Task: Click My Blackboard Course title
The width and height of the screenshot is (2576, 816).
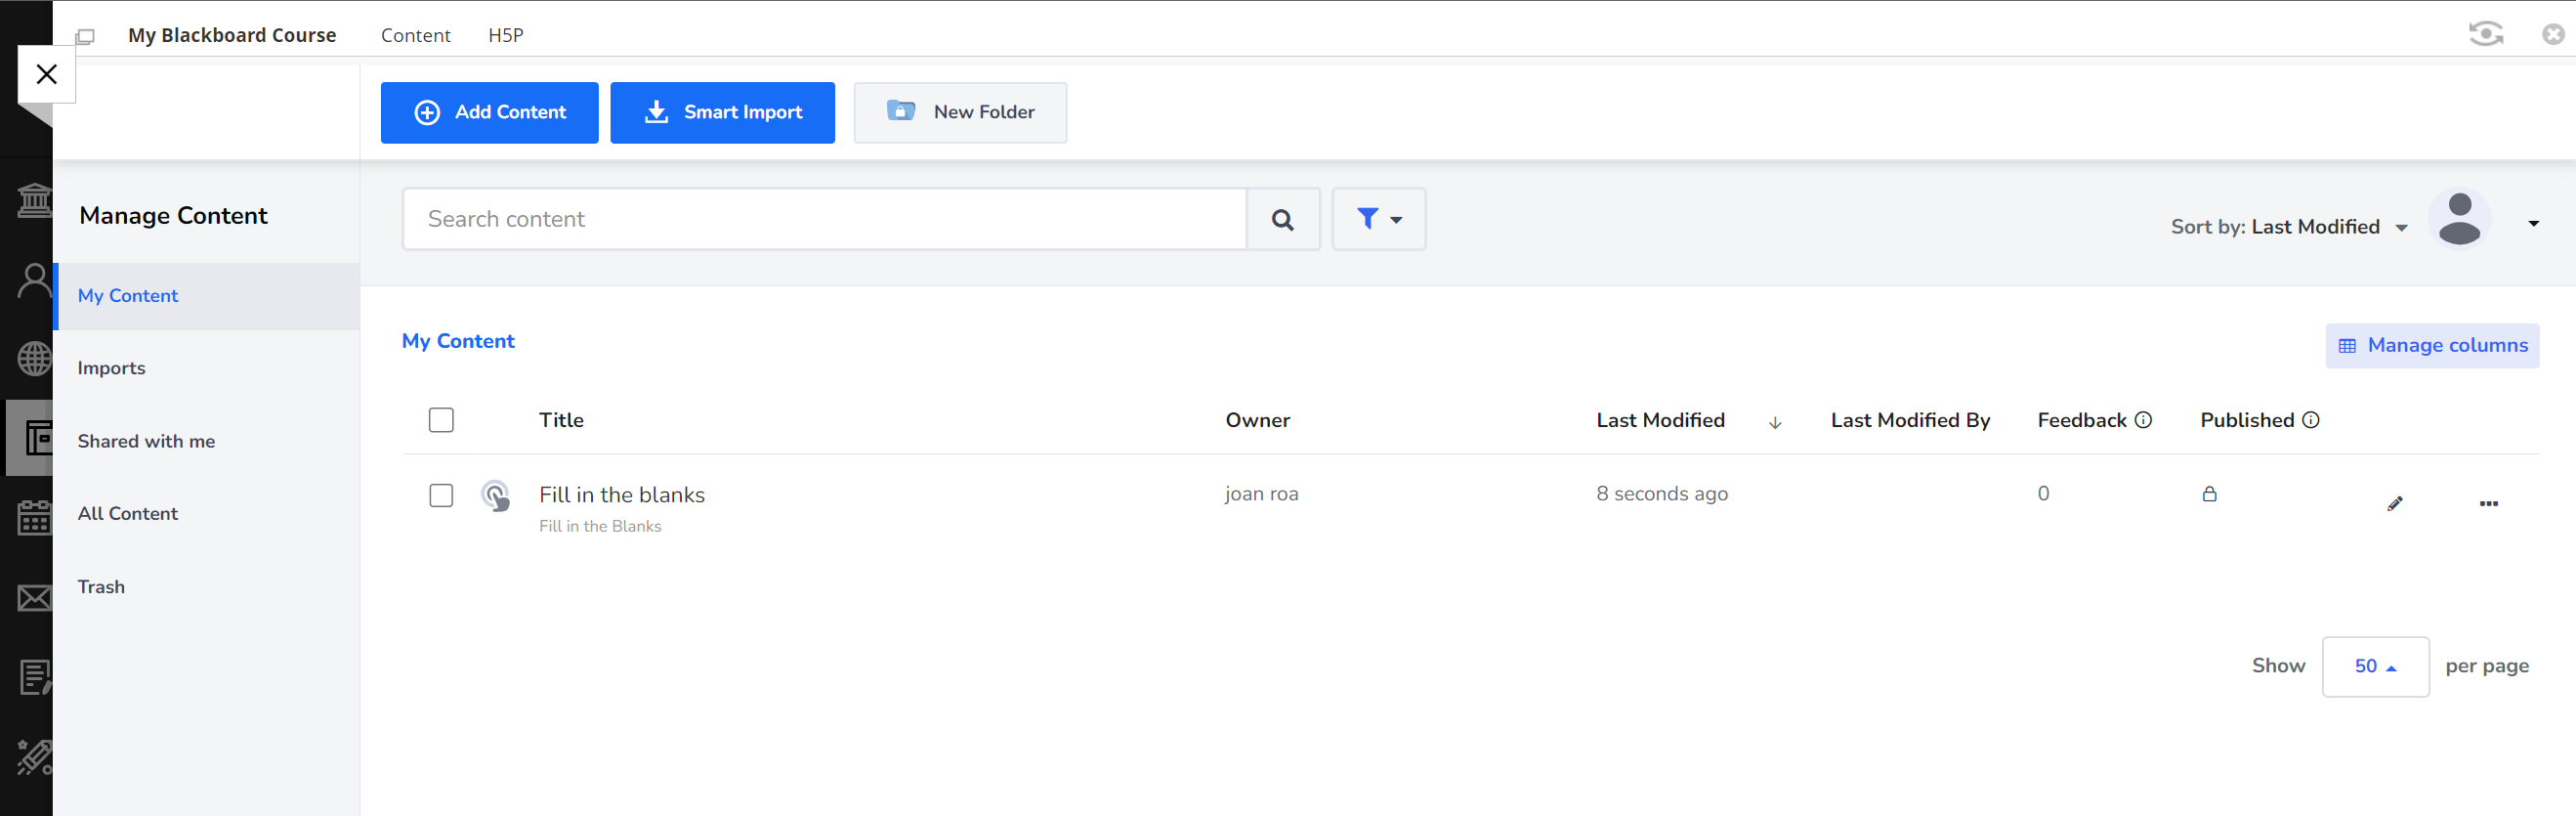Action: [232, 35]
